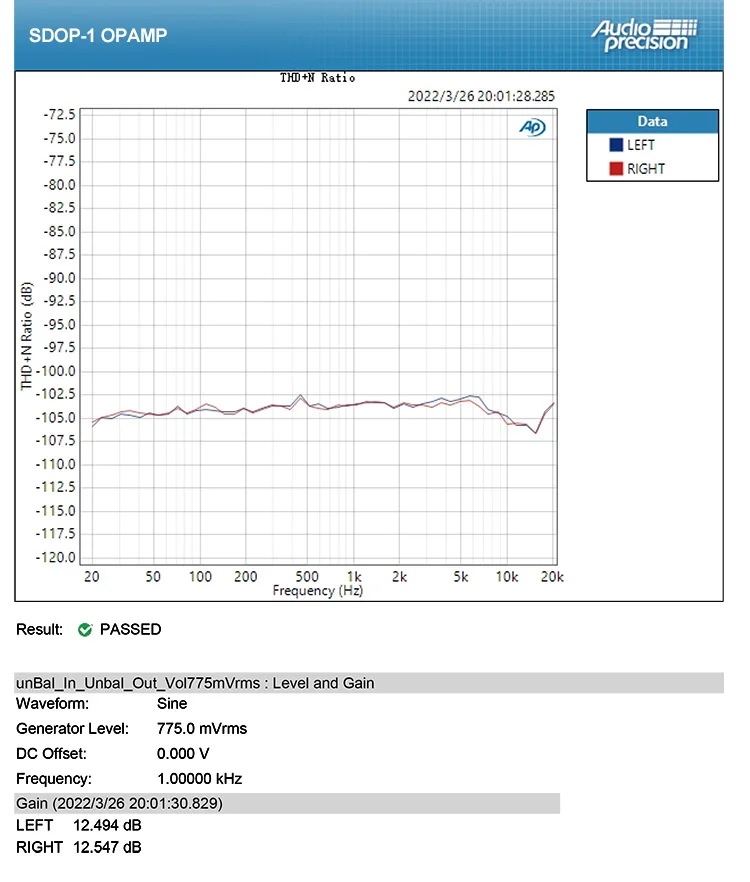The width and height of the screenshot is (750, 882).
Task: Select the LEFT legend label
Action: point(641,145)
